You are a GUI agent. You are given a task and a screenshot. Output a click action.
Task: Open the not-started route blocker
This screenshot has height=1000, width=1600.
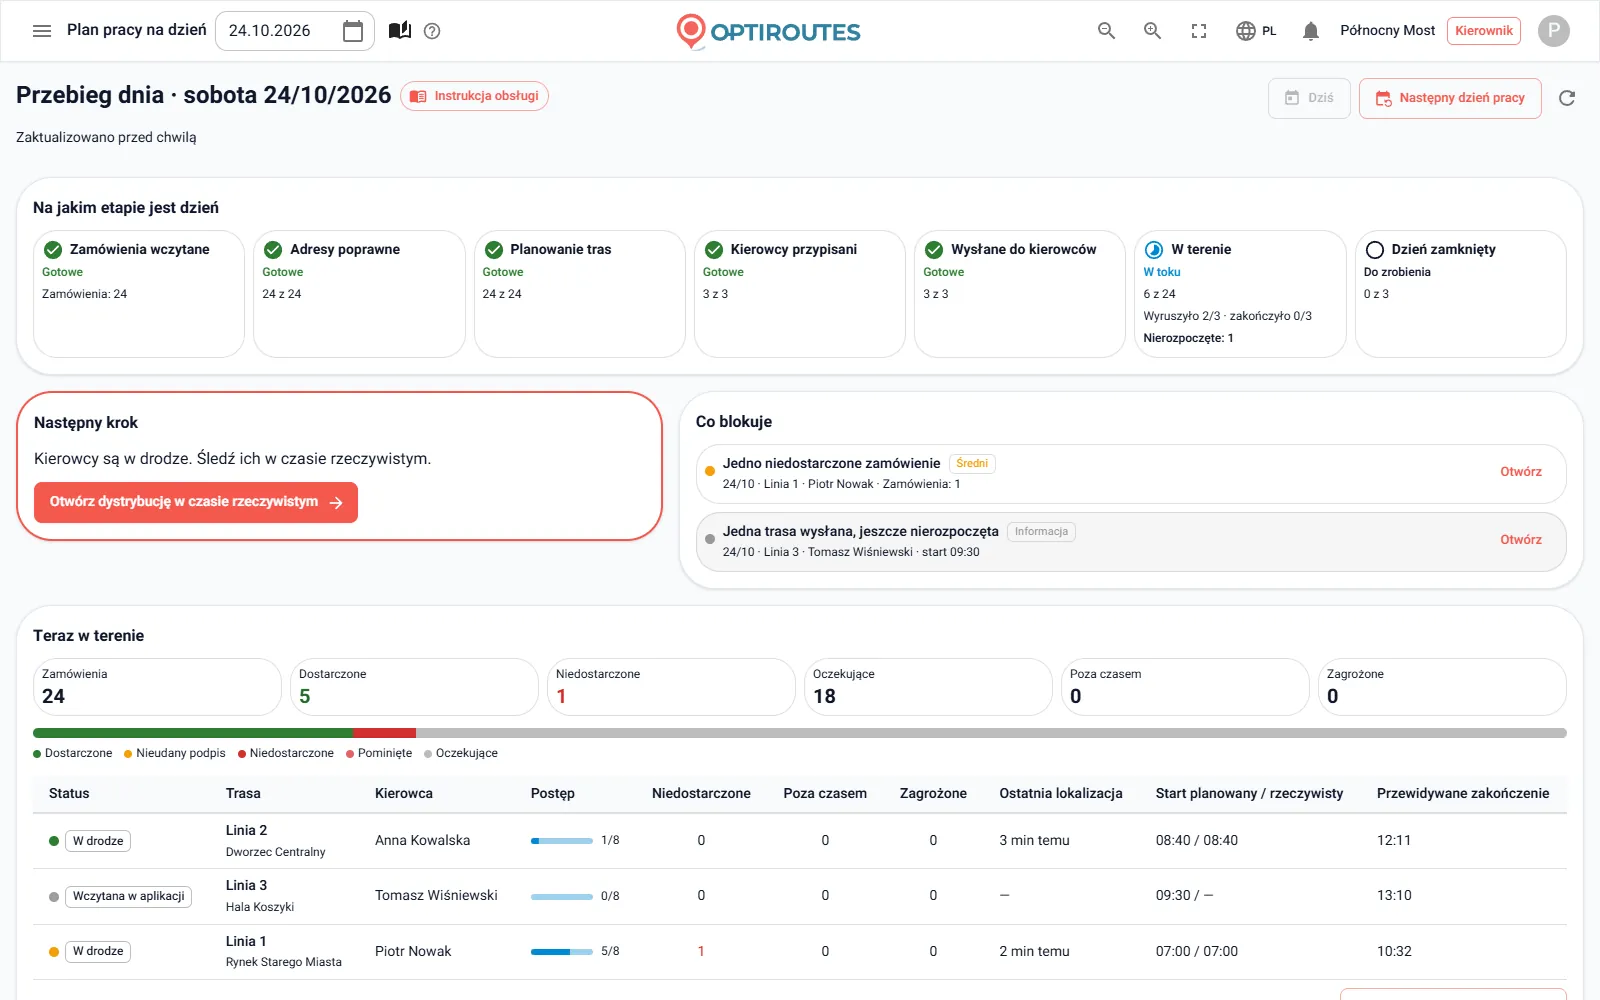pyautogui.click(x=1520, y=540)
